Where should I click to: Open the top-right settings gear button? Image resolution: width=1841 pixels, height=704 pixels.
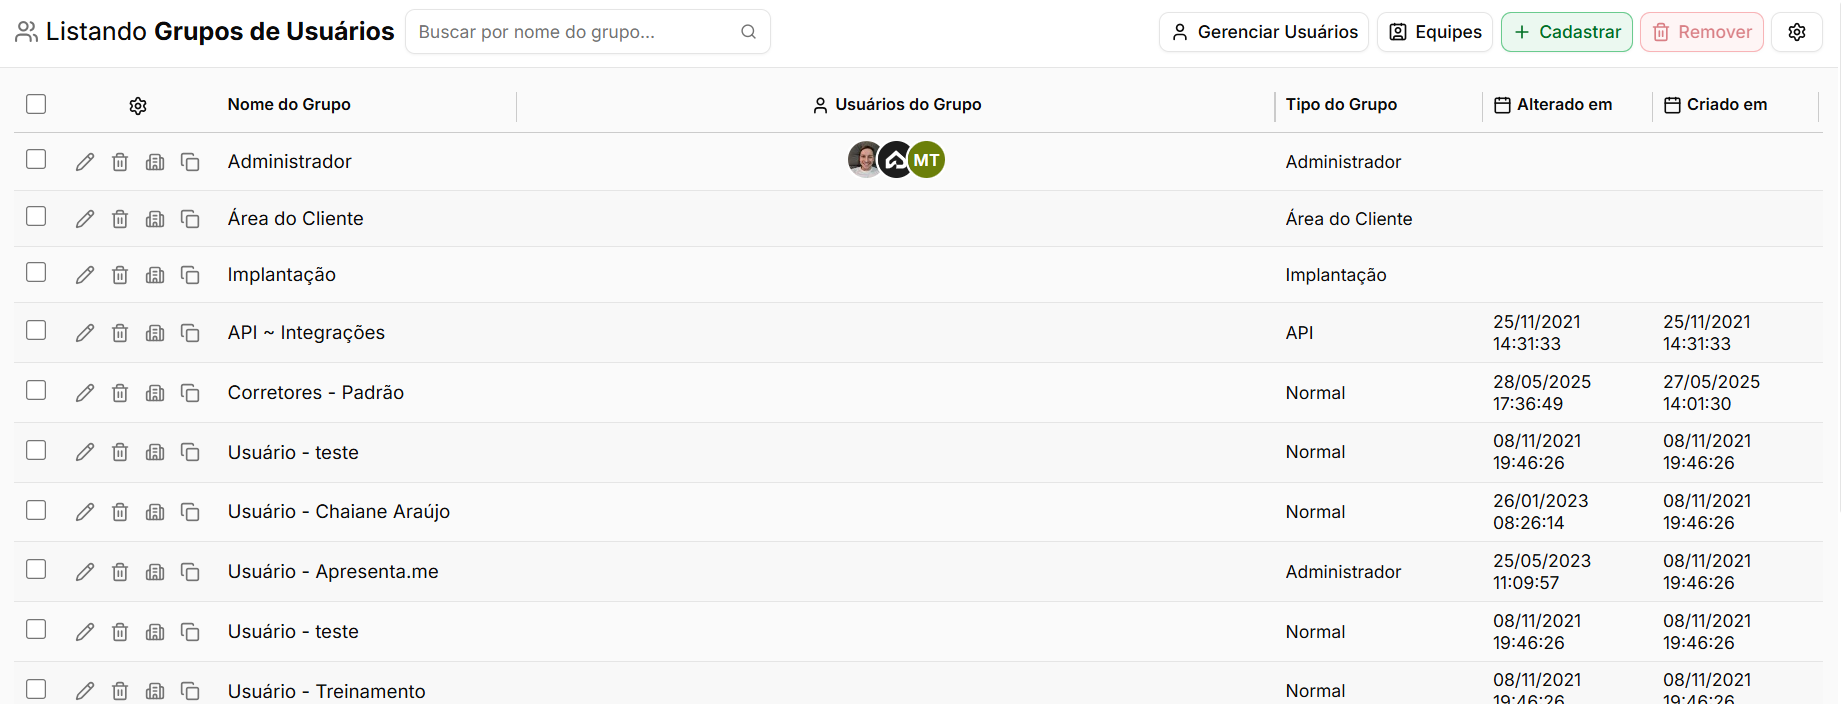(1797, 32)
